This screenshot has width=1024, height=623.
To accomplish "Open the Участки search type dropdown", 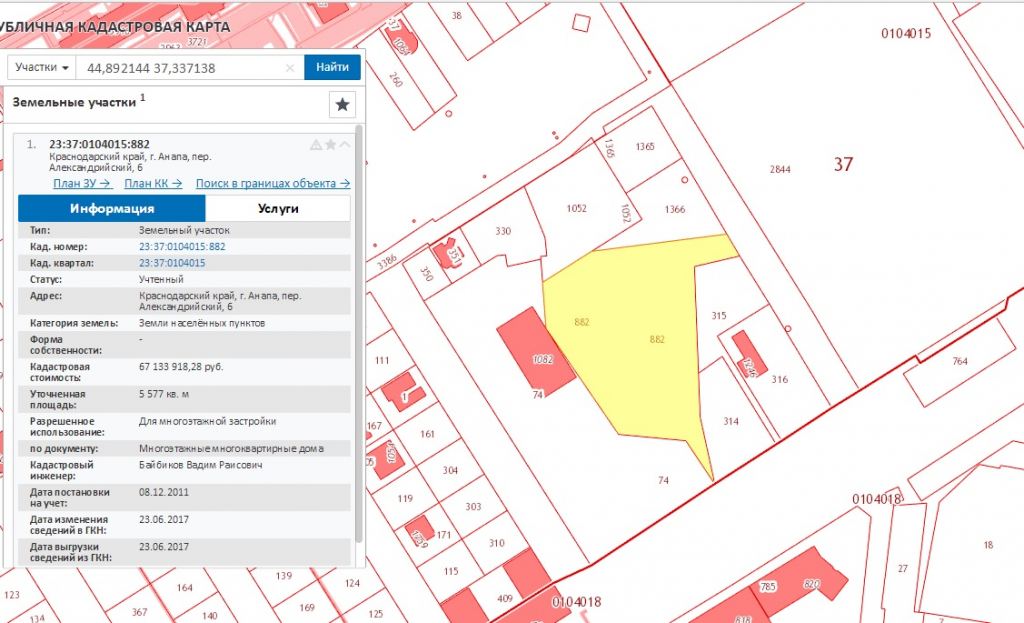I will (x=42, y=67).
